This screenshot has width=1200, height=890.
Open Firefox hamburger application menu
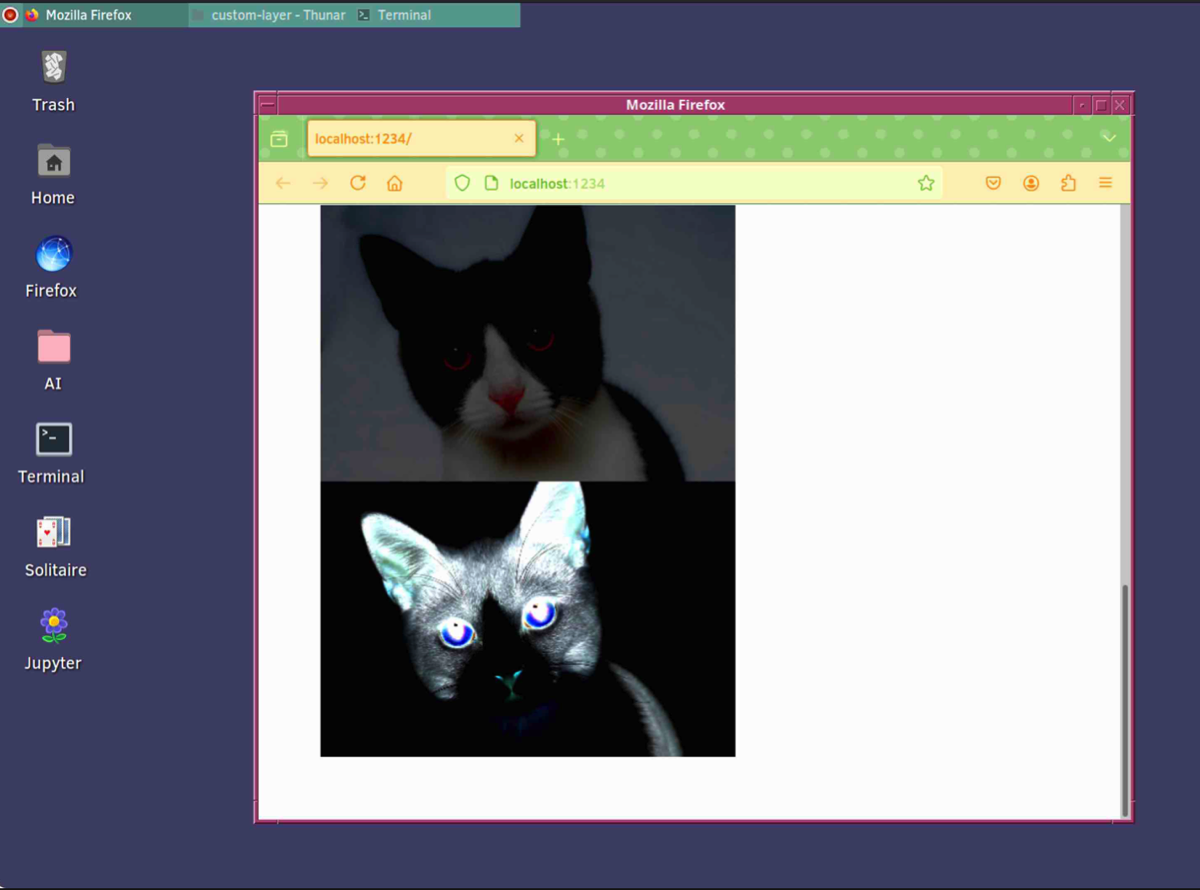[1105, 183]
